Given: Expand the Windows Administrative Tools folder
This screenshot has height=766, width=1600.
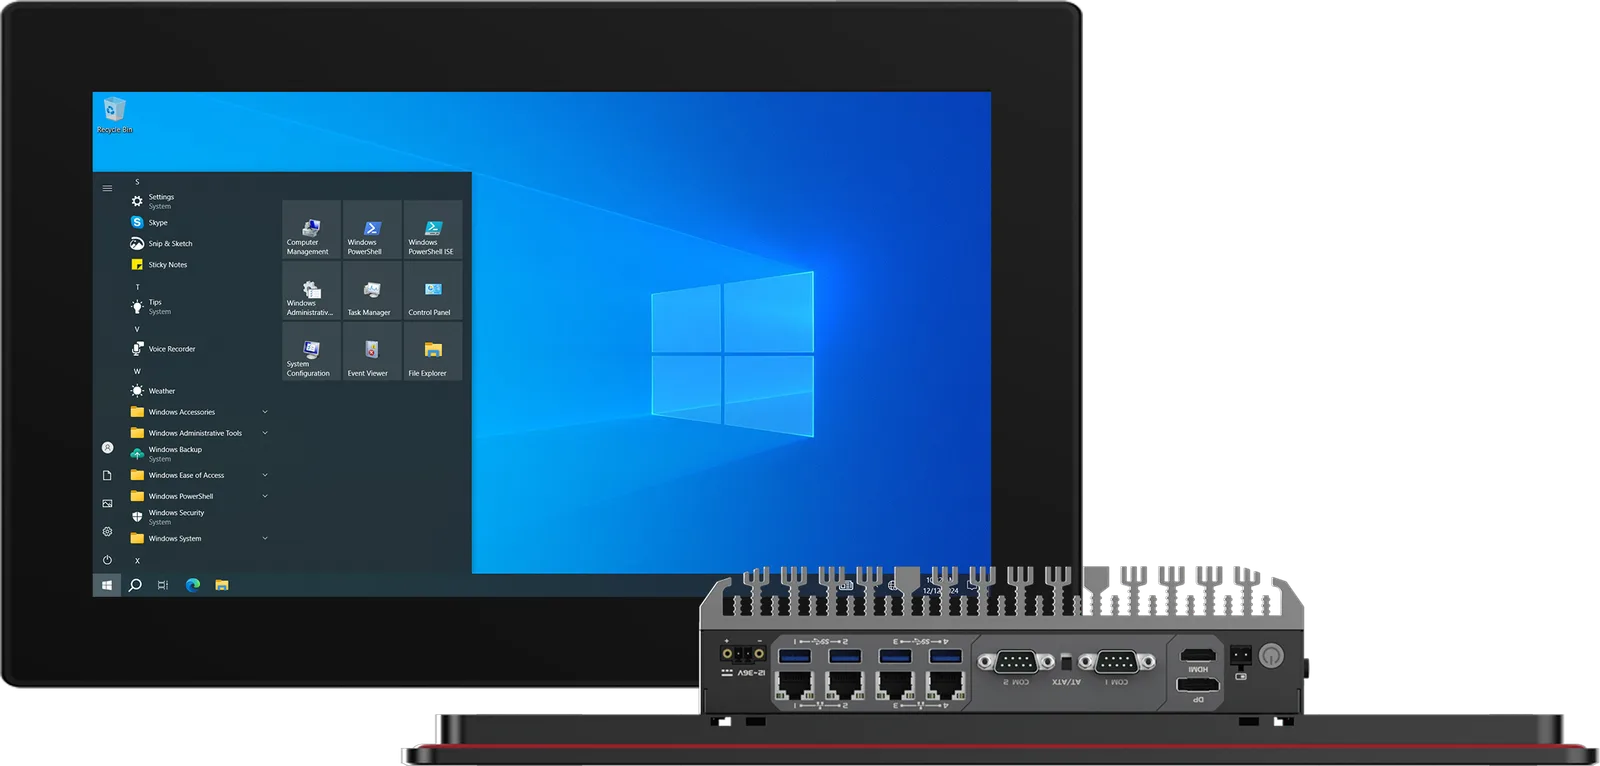Looking at the screenshot, I should point(199,433).
